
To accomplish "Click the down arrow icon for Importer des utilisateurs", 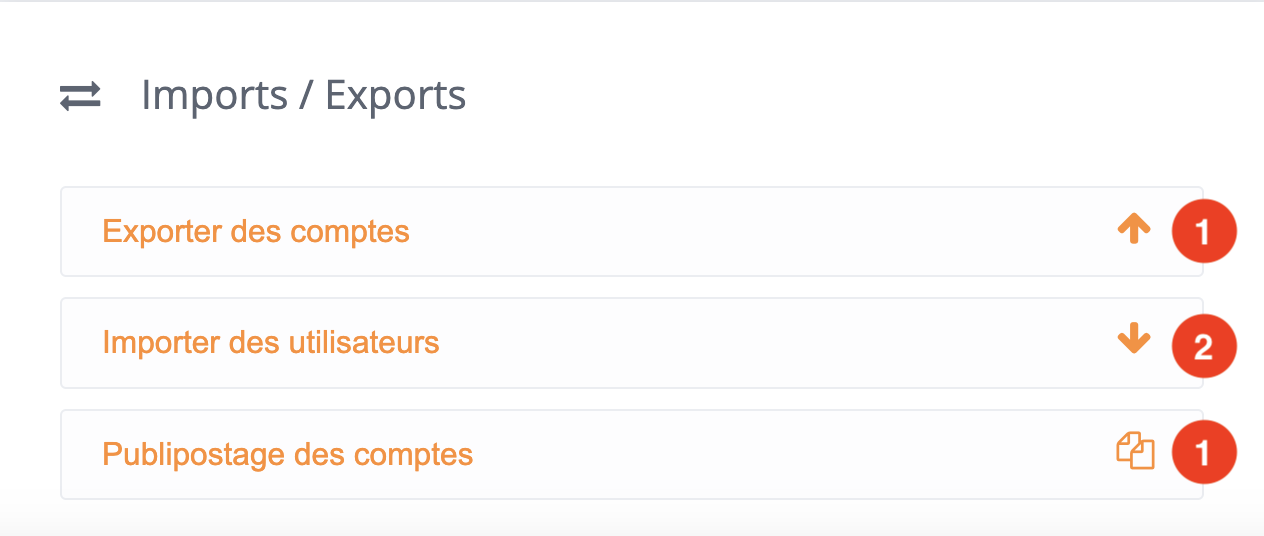I will click(x=1134, y=340).
